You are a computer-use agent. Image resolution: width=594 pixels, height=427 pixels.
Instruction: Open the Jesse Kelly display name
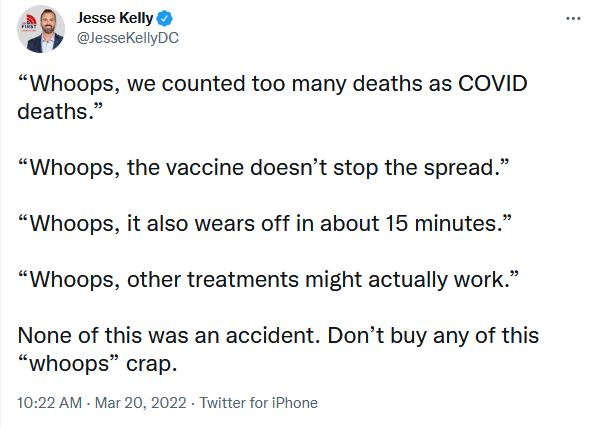115,18
